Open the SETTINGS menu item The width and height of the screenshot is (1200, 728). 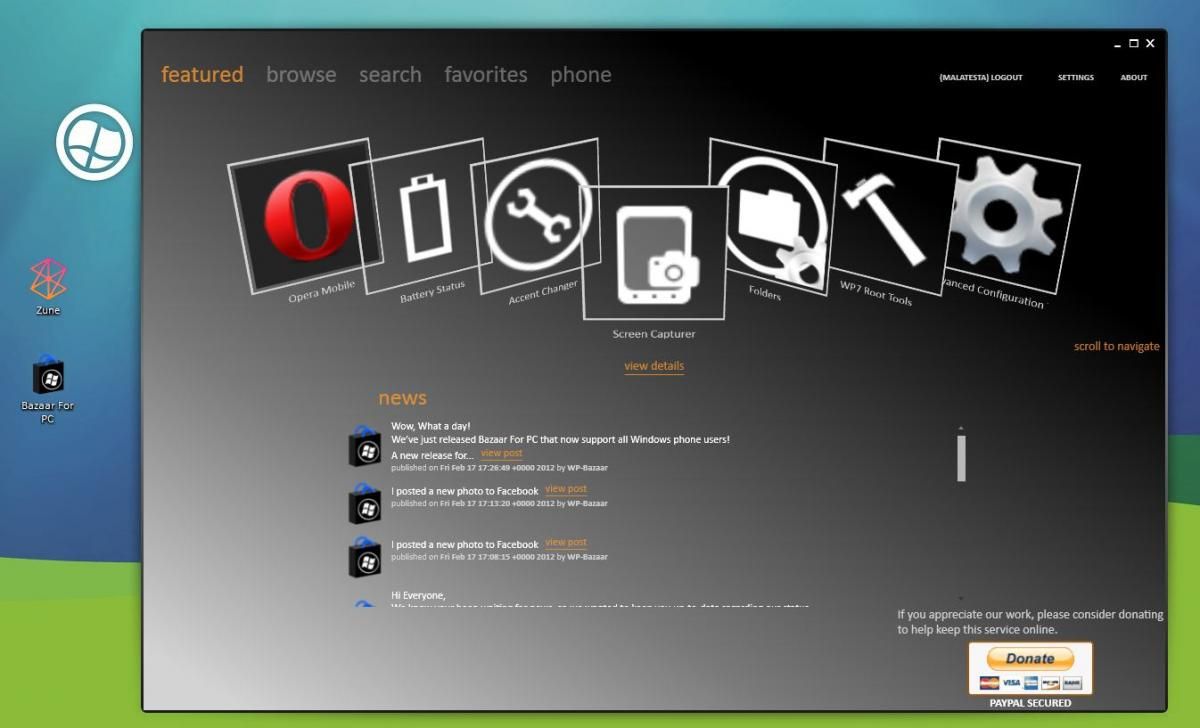[1075, 77]
